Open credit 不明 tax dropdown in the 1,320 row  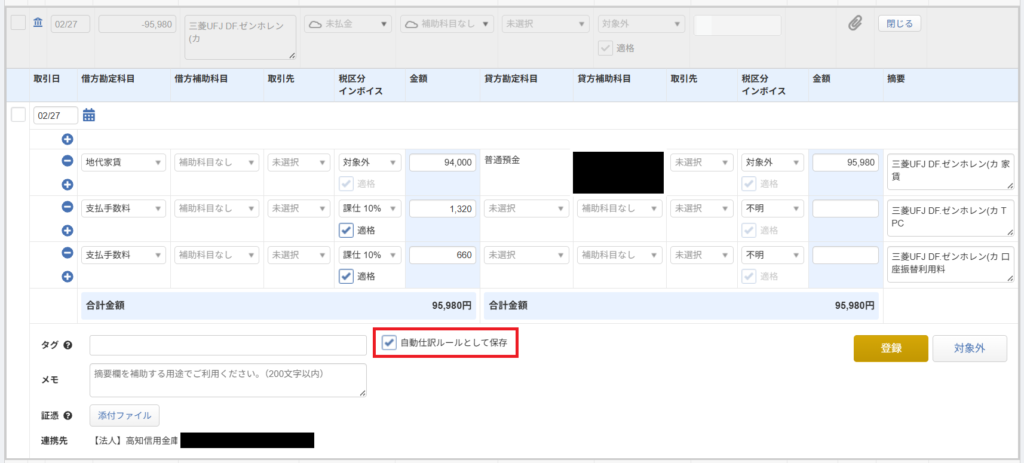click(772, 208)
